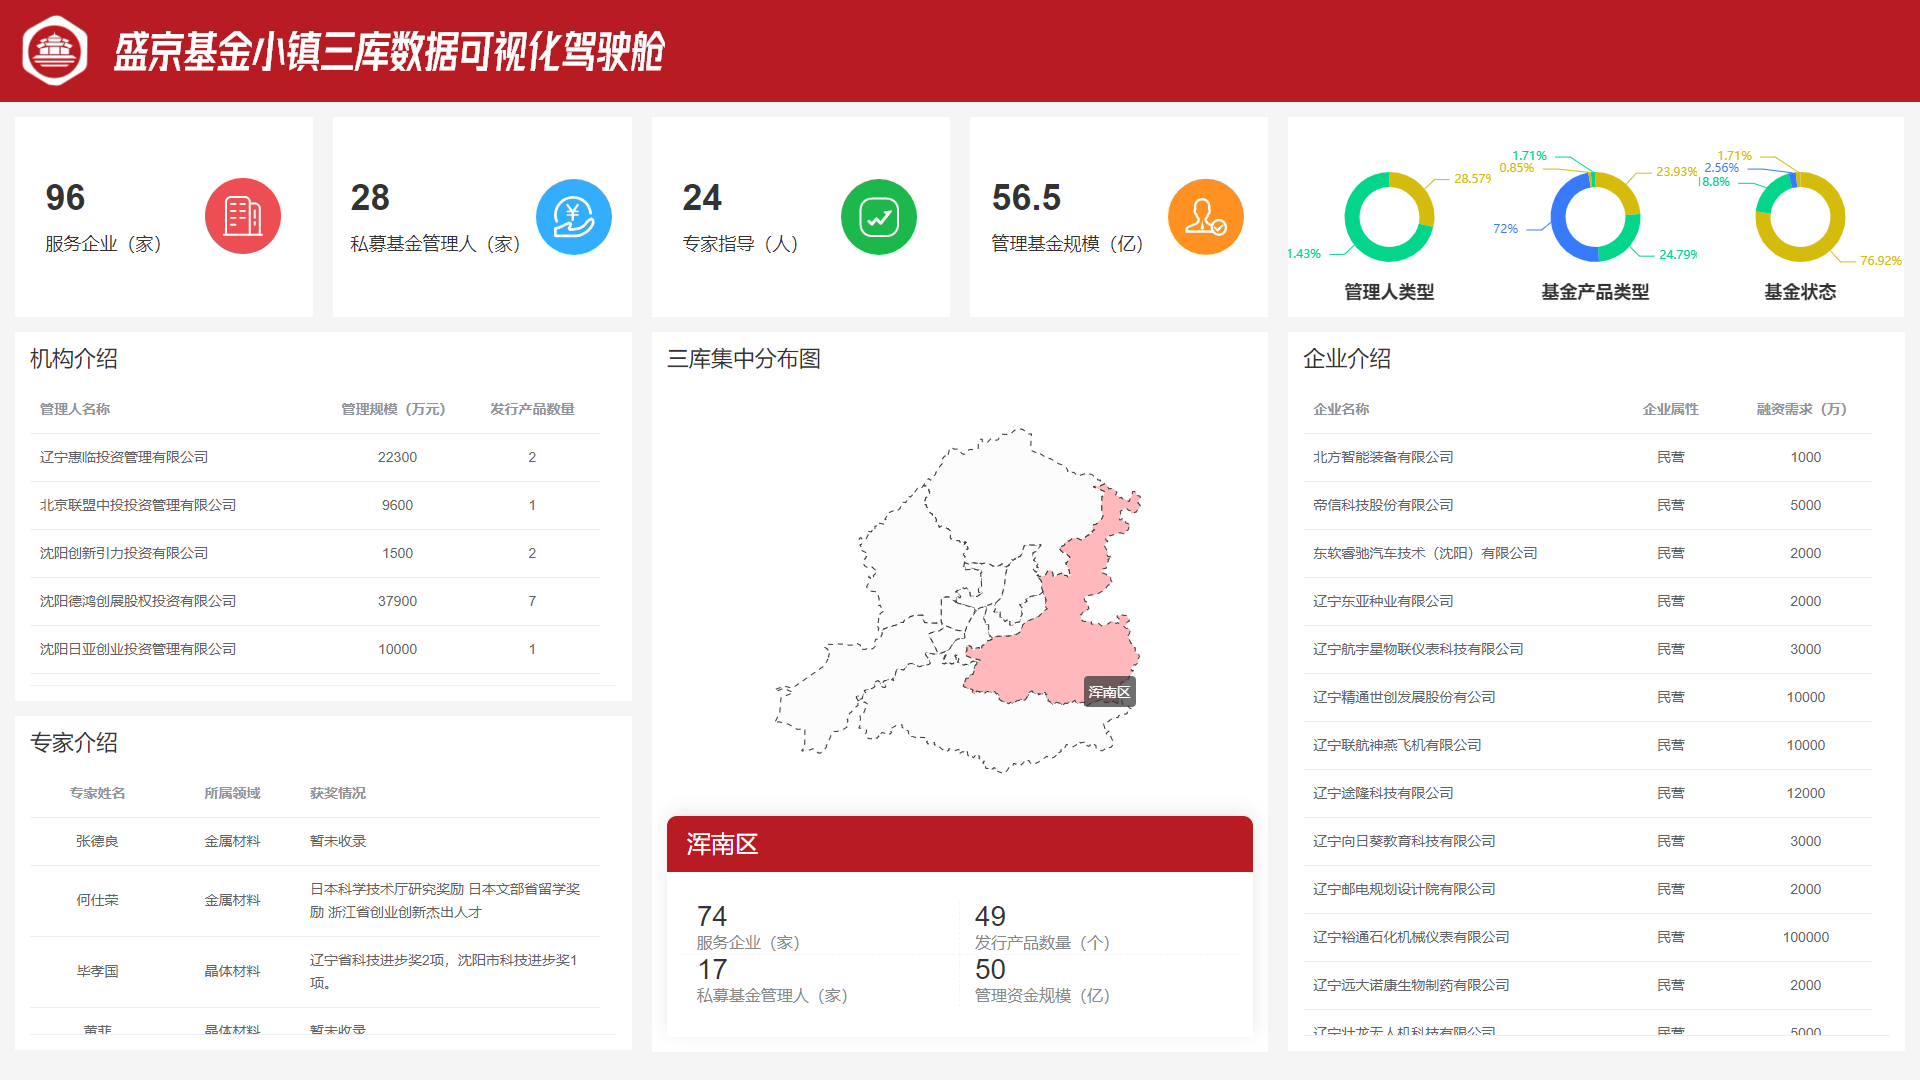Click the red building icon for service enterprises
1920x1080 pixels.
[243, 216]
